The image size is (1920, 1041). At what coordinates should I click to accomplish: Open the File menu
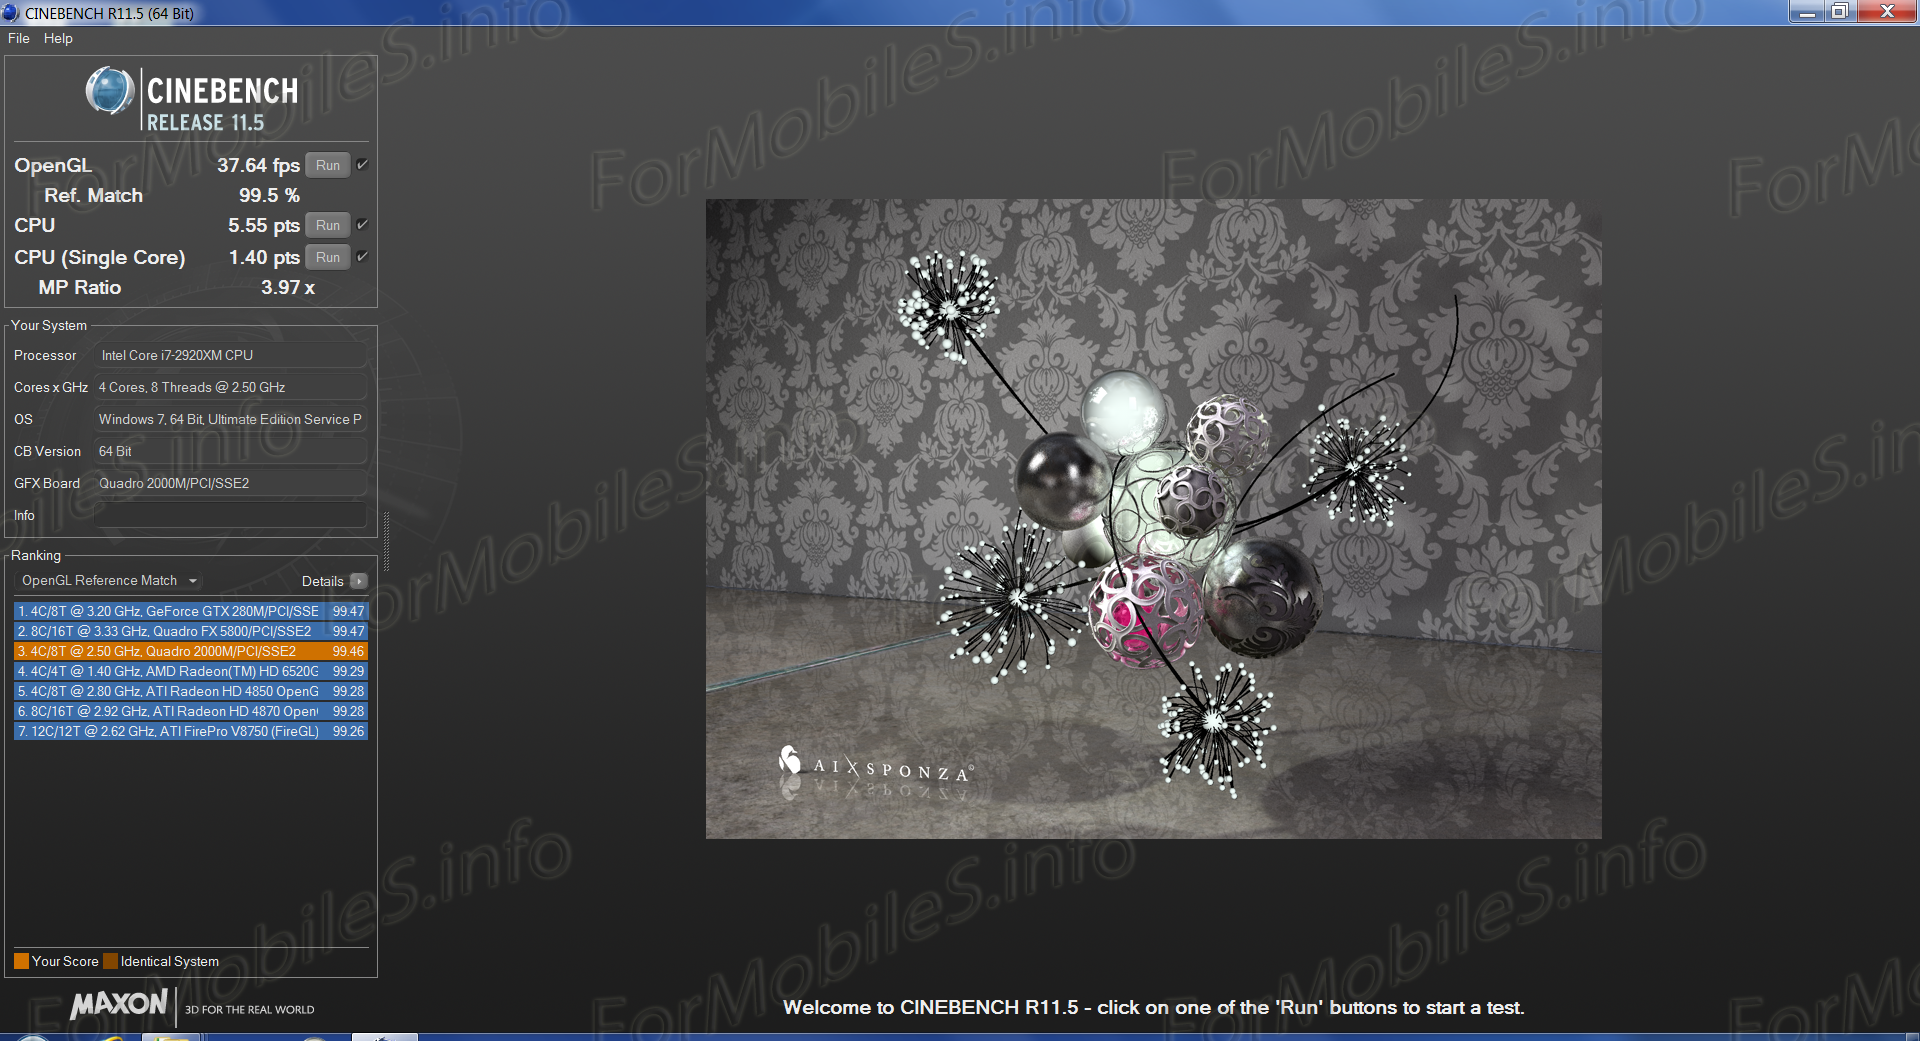18,38
